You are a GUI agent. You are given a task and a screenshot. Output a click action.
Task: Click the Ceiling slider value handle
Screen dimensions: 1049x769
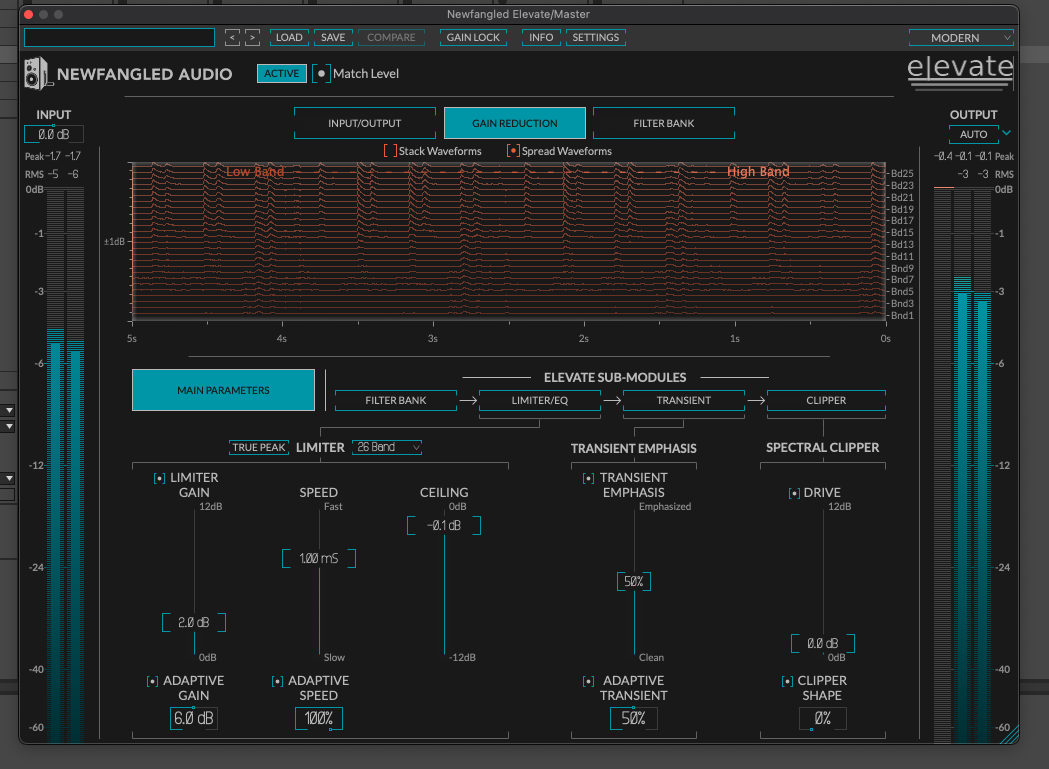(x=443, y=526)
